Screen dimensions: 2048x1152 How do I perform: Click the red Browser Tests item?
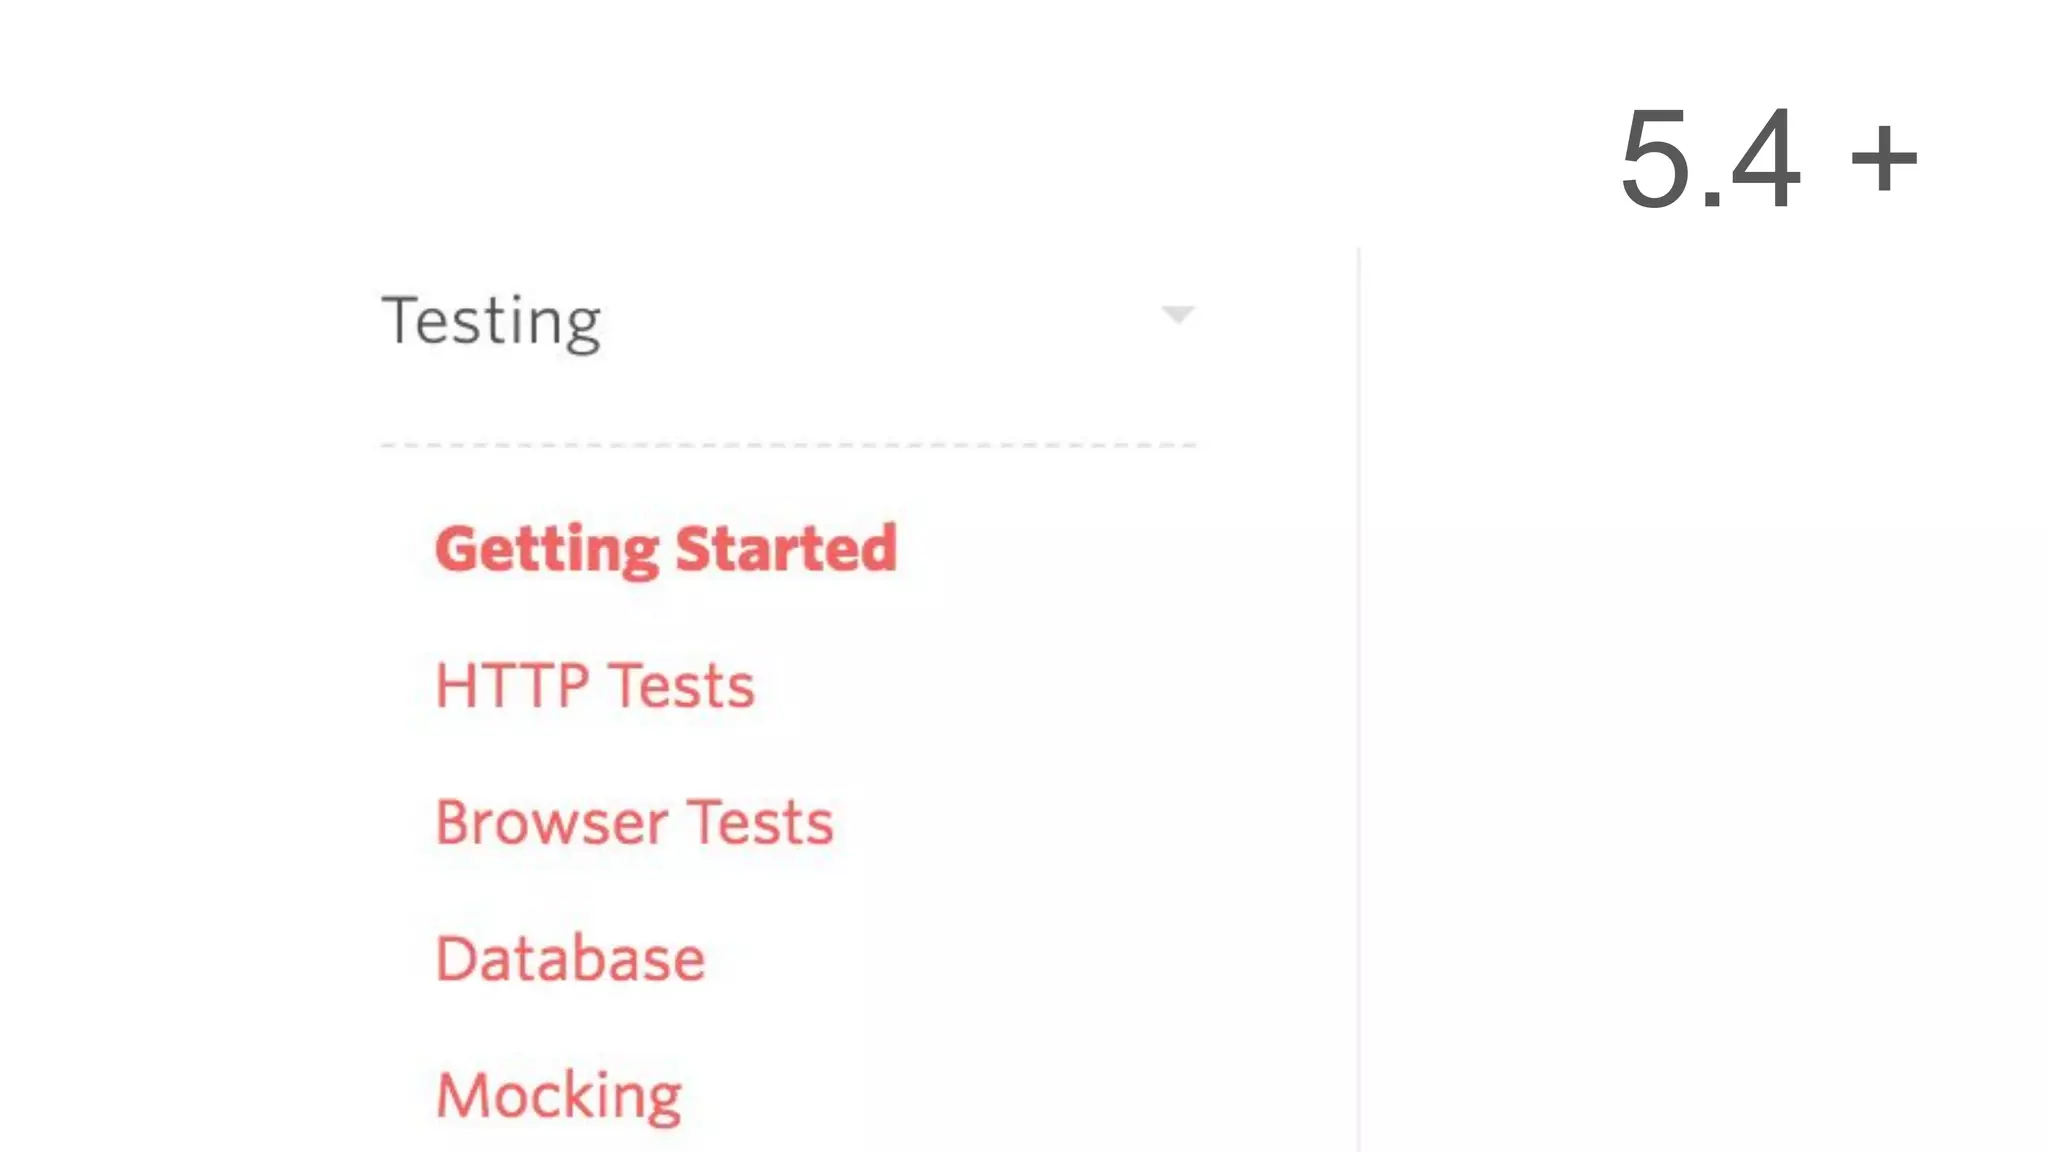(x=634, y=823)
